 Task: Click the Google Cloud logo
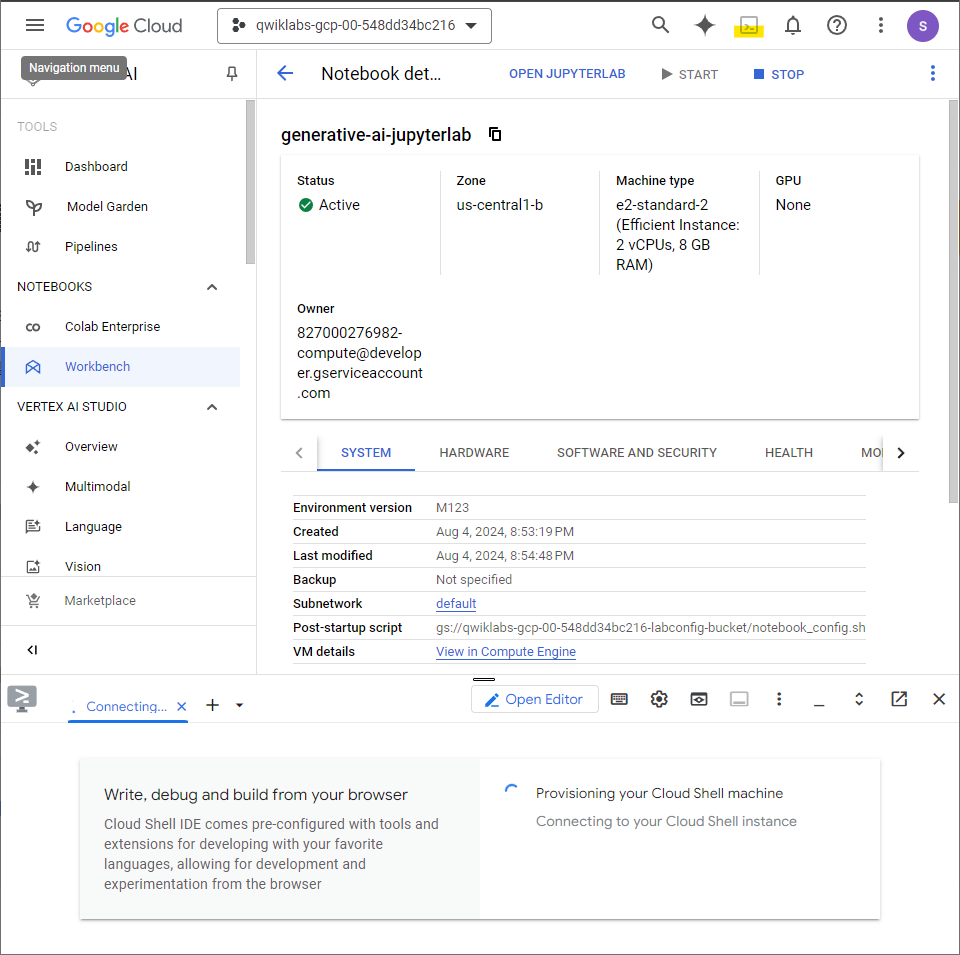124,26
